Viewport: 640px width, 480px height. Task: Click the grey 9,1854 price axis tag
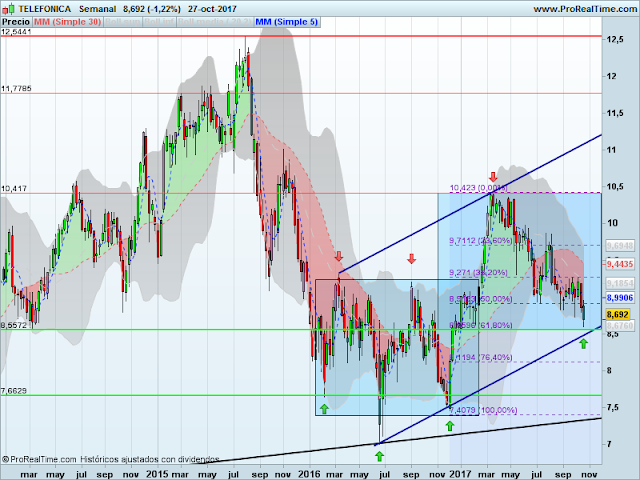(x=620, y=283)
